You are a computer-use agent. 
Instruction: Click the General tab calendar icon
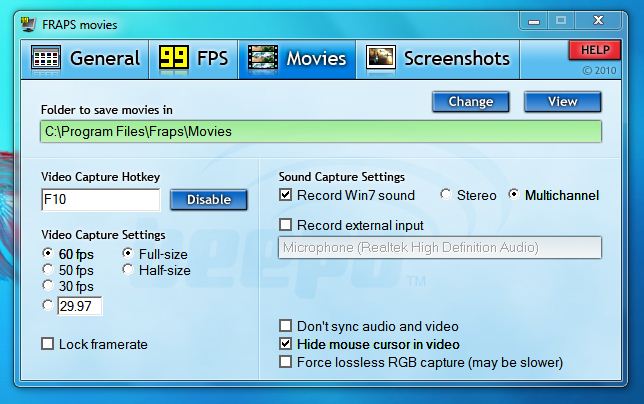pos(46,58)
